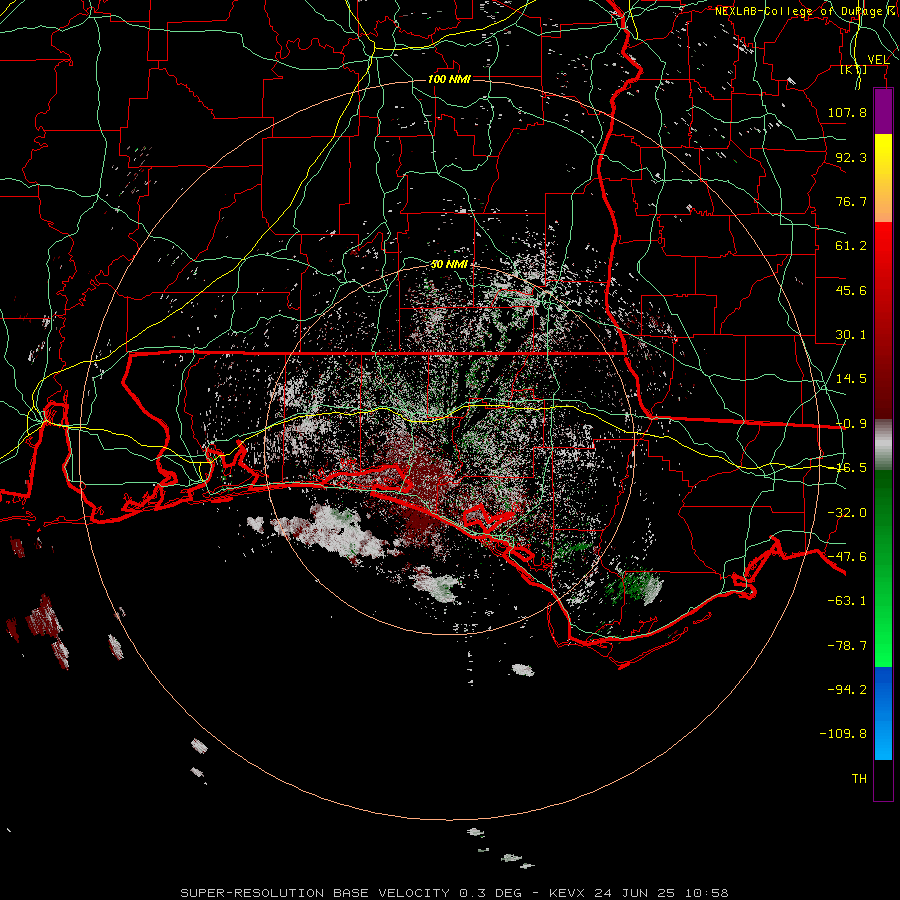Click the -32.0 velocity scale value
900x900 pixels.
(x=847, y=513)
